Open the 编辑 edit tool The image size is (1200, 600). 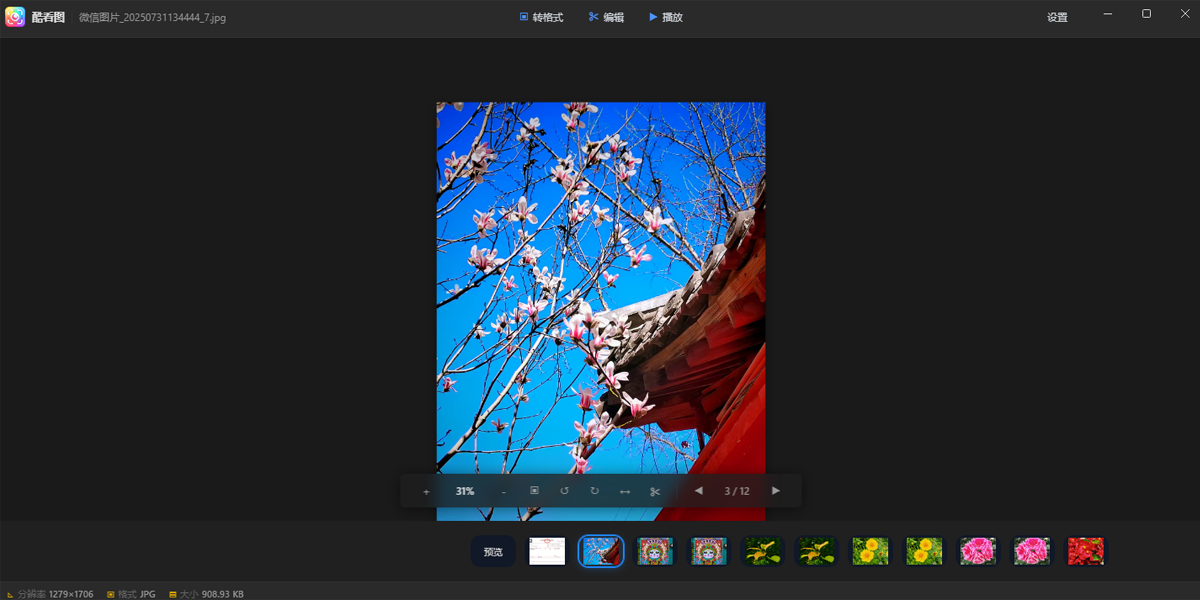click(x=606, y=17)
